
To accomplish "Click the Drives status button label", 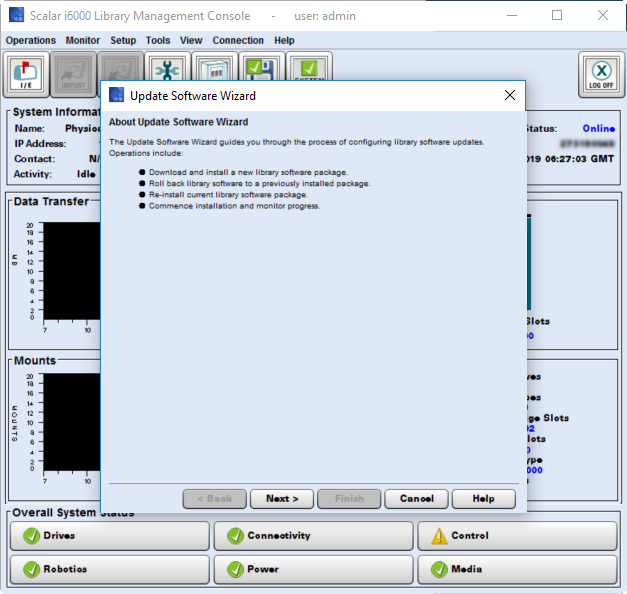I will [x=59, y=536].
